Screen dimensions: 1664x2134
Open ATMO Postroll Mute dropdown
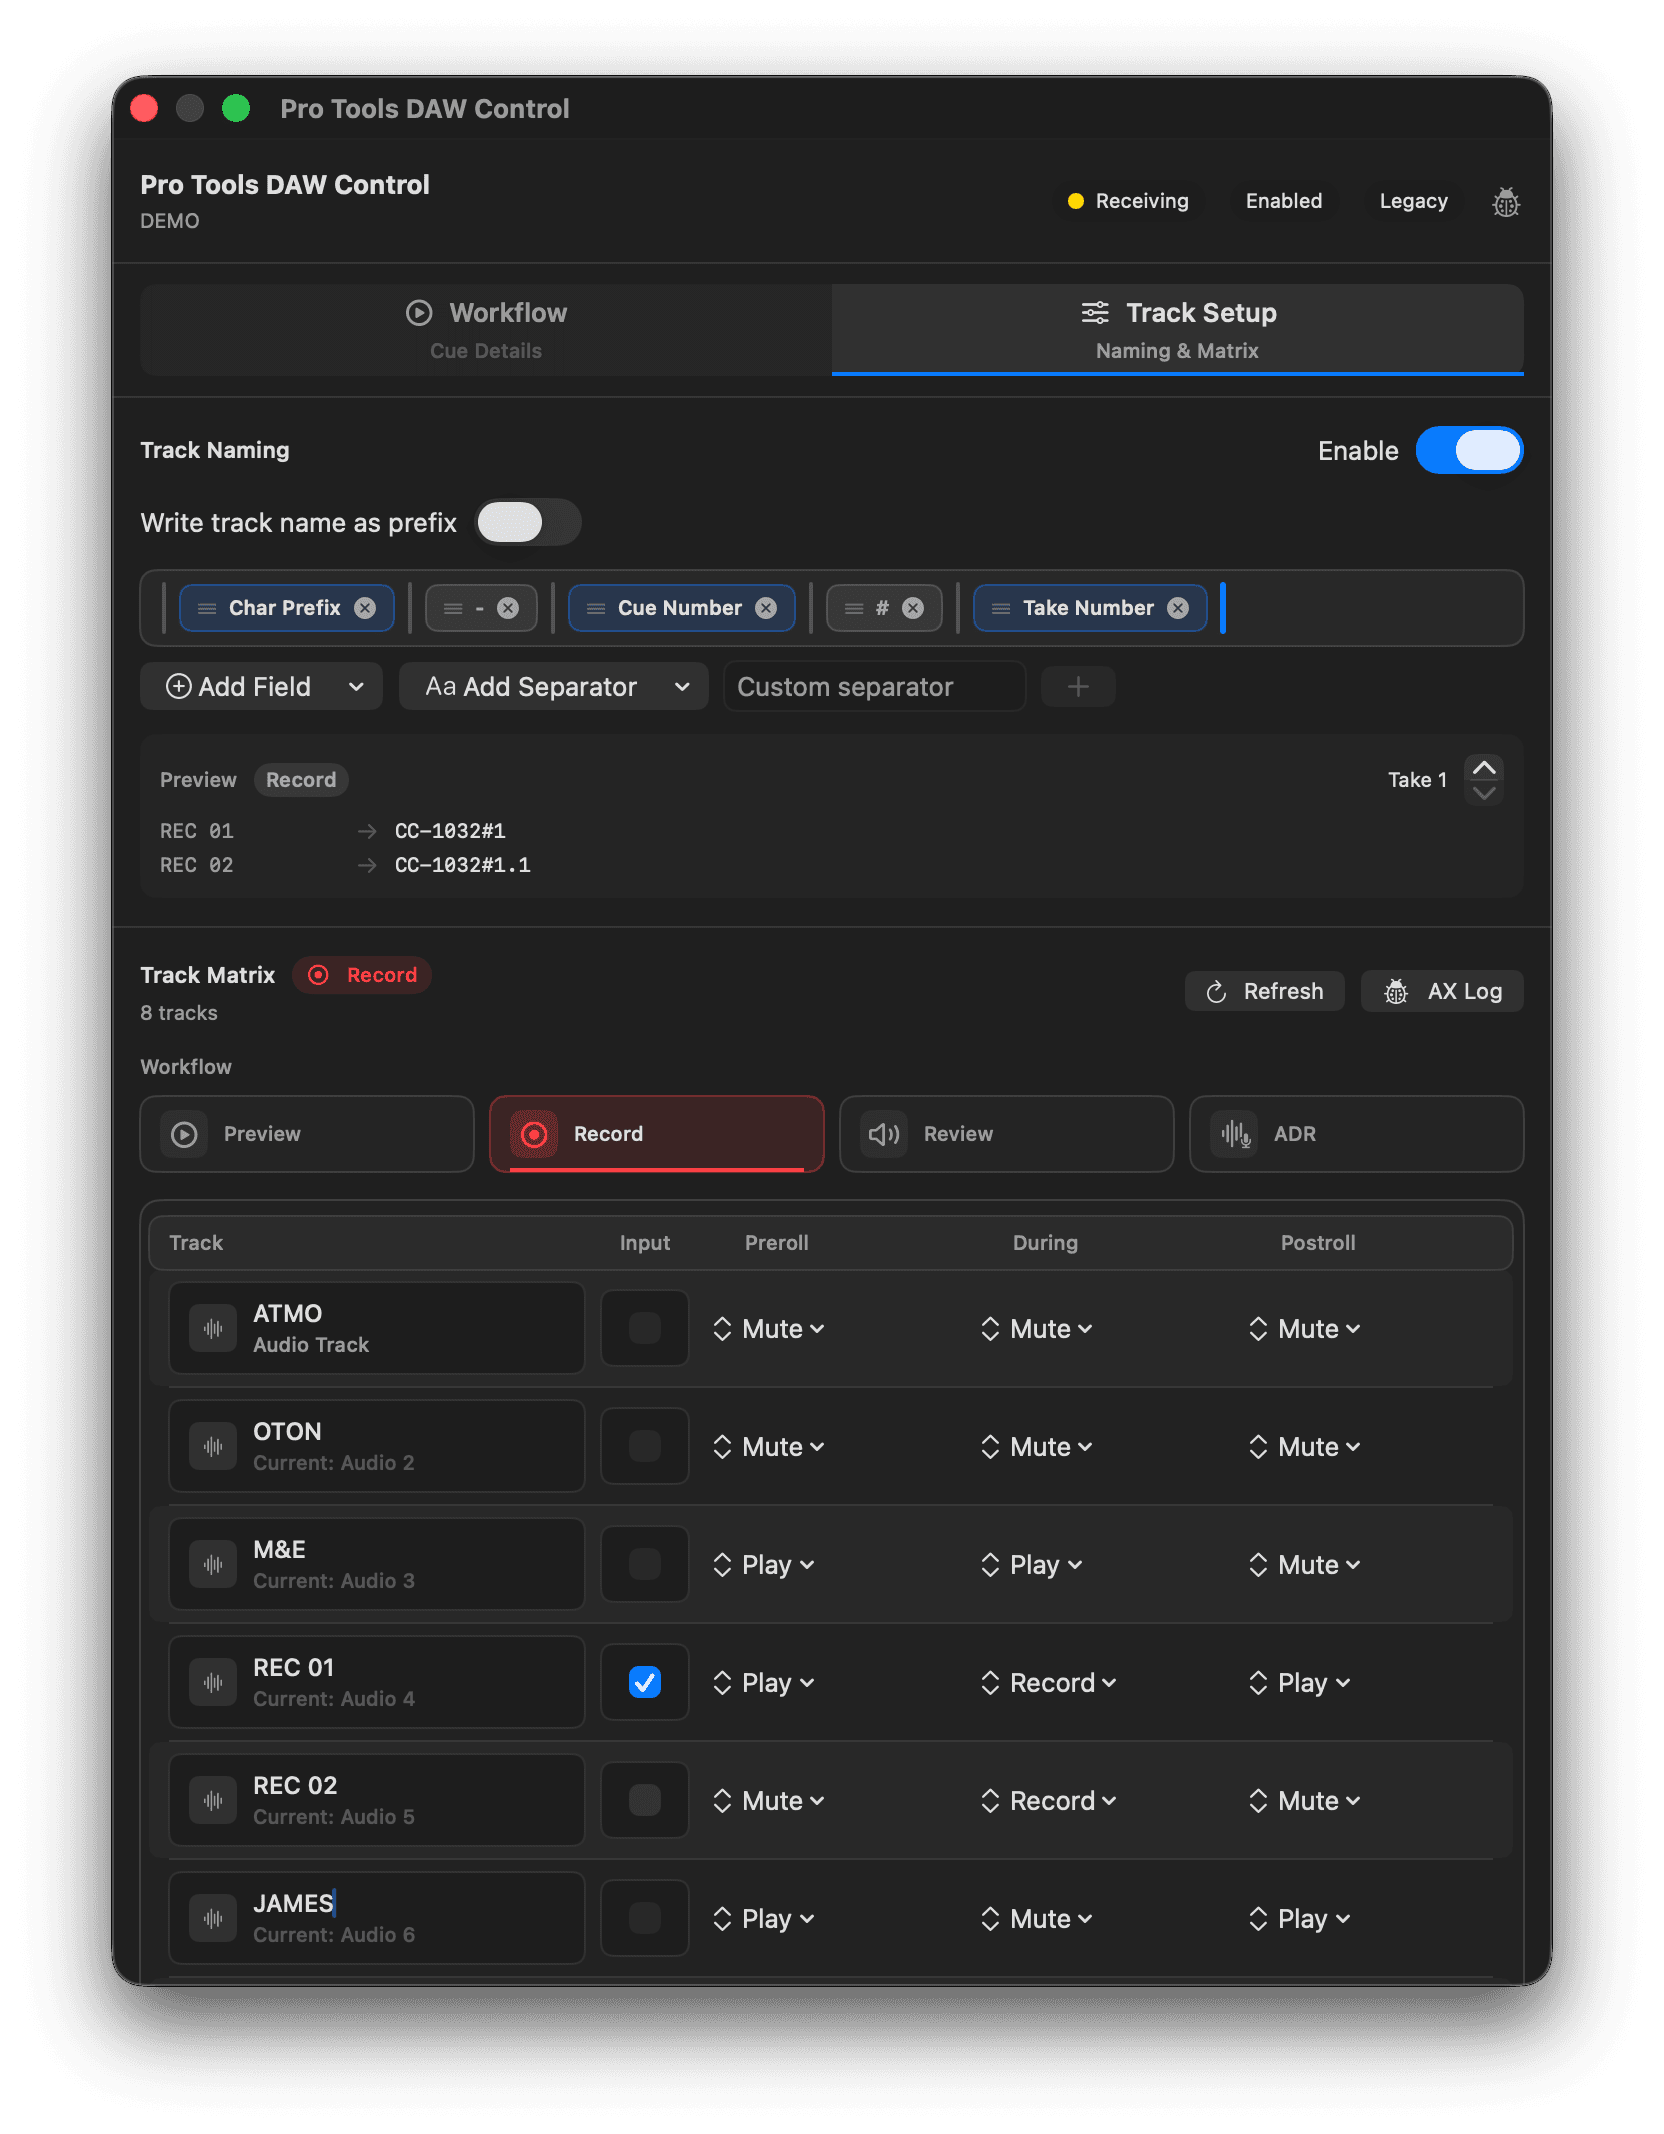1305,1328
